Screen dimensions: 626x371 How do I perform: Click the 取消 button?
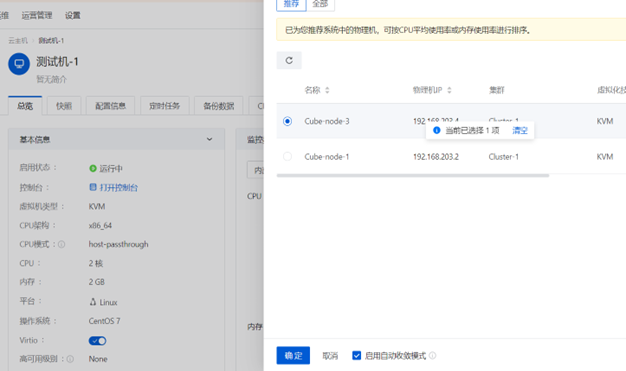point(330,355)
